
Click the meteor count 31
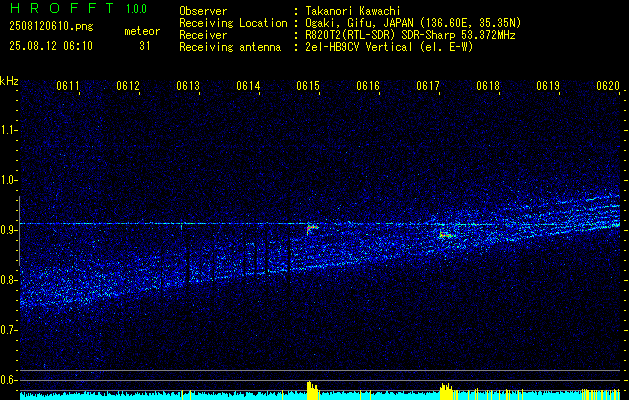(x=145, y=46)
